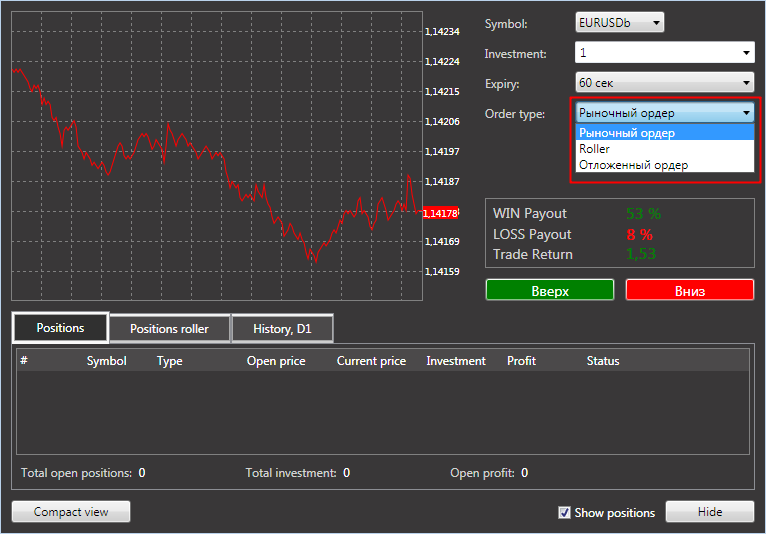Open the Symbol EURUSDb dropdown

click(x=619, y=22)
